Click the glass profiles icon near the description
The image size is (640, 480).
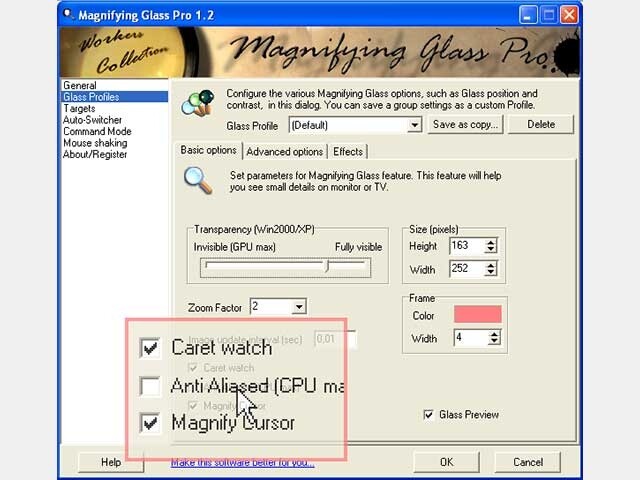pyautogui.click(x=198, y=102)
